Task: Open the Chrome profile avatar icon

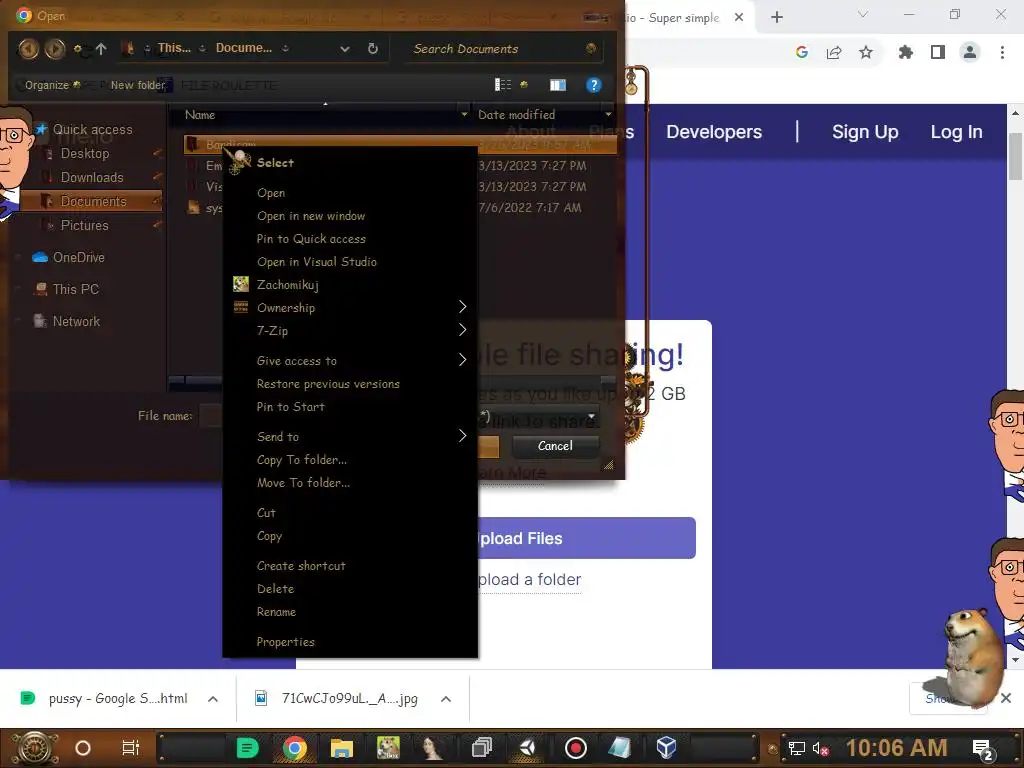Action: click(970, 52)
